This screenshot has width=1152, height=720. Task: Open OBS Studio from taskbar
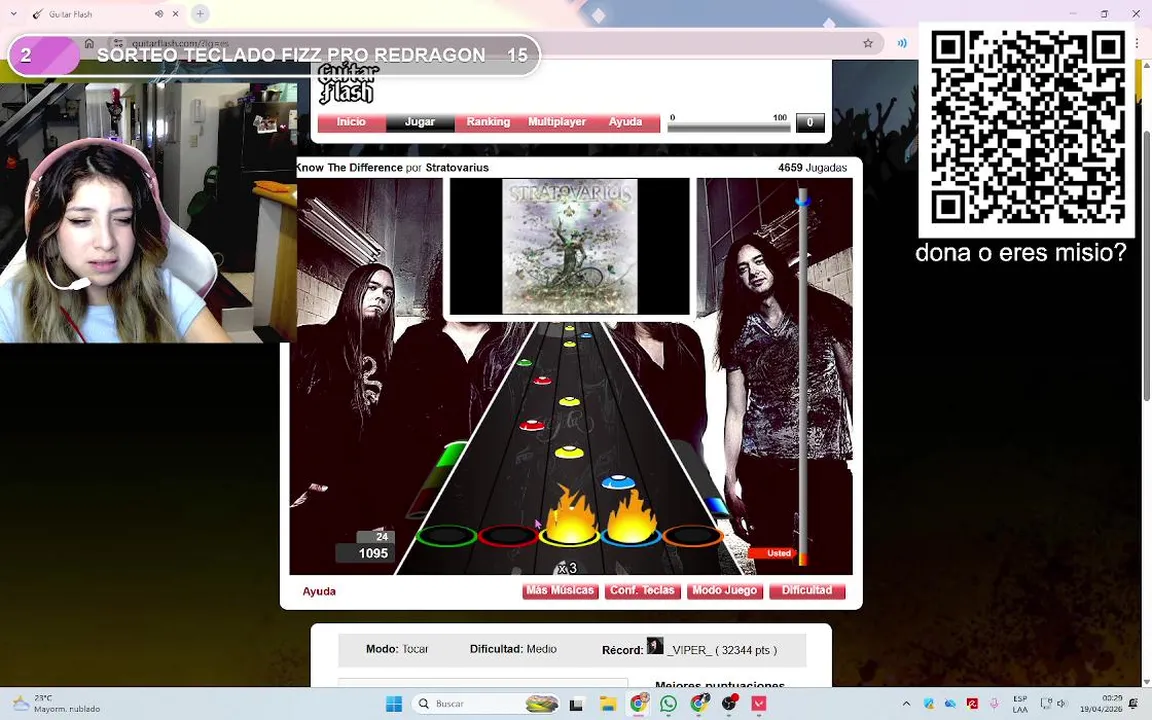[x=730, y=704]
